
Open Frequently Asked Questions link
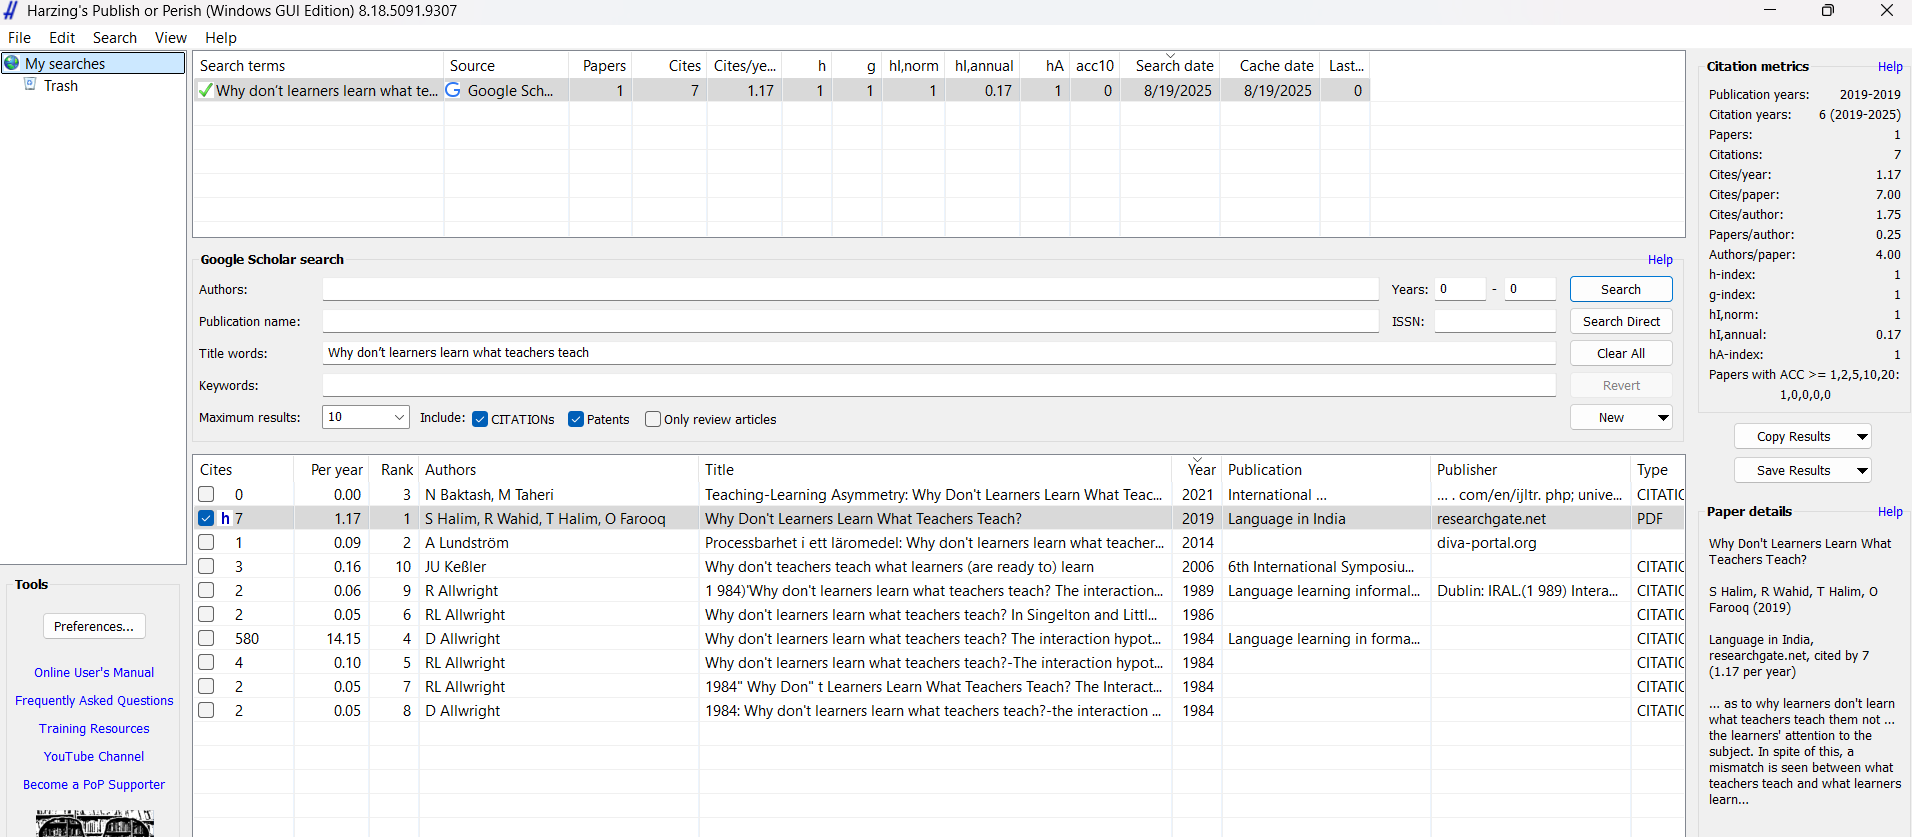click(x=94, y=701)
